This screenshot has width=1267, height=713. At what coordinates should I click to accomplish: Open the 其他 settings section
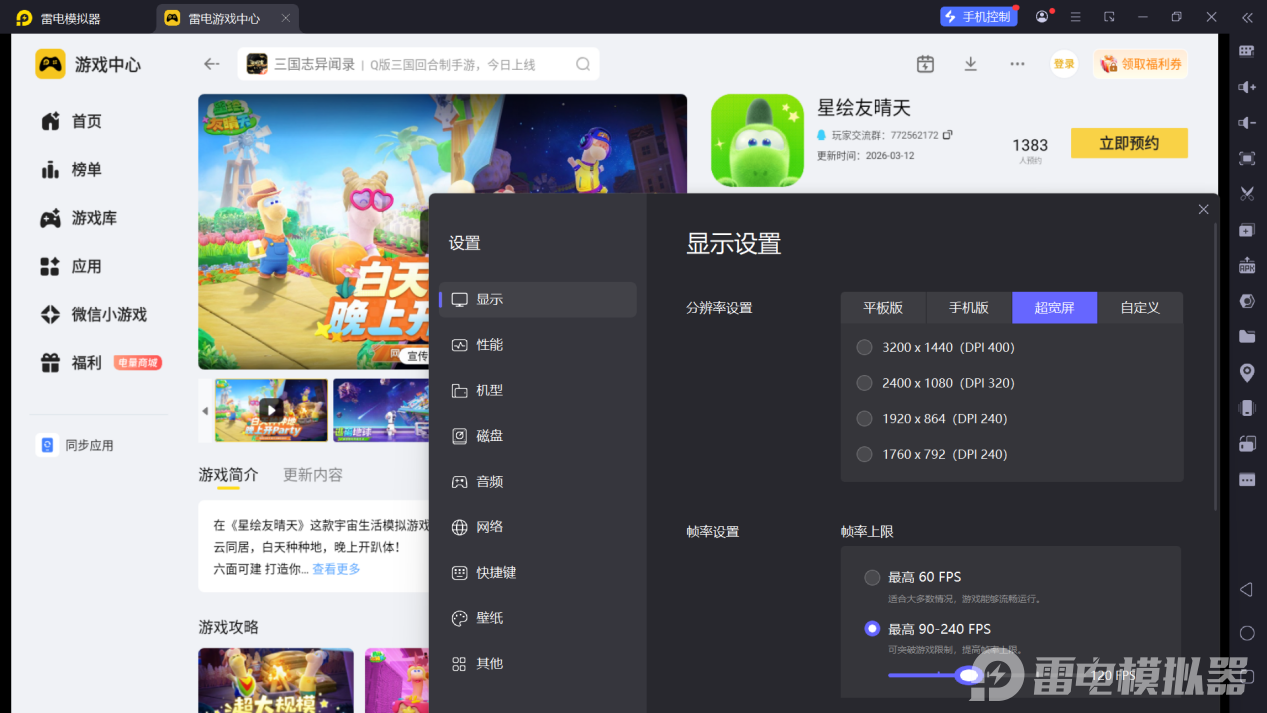point(538,664)
